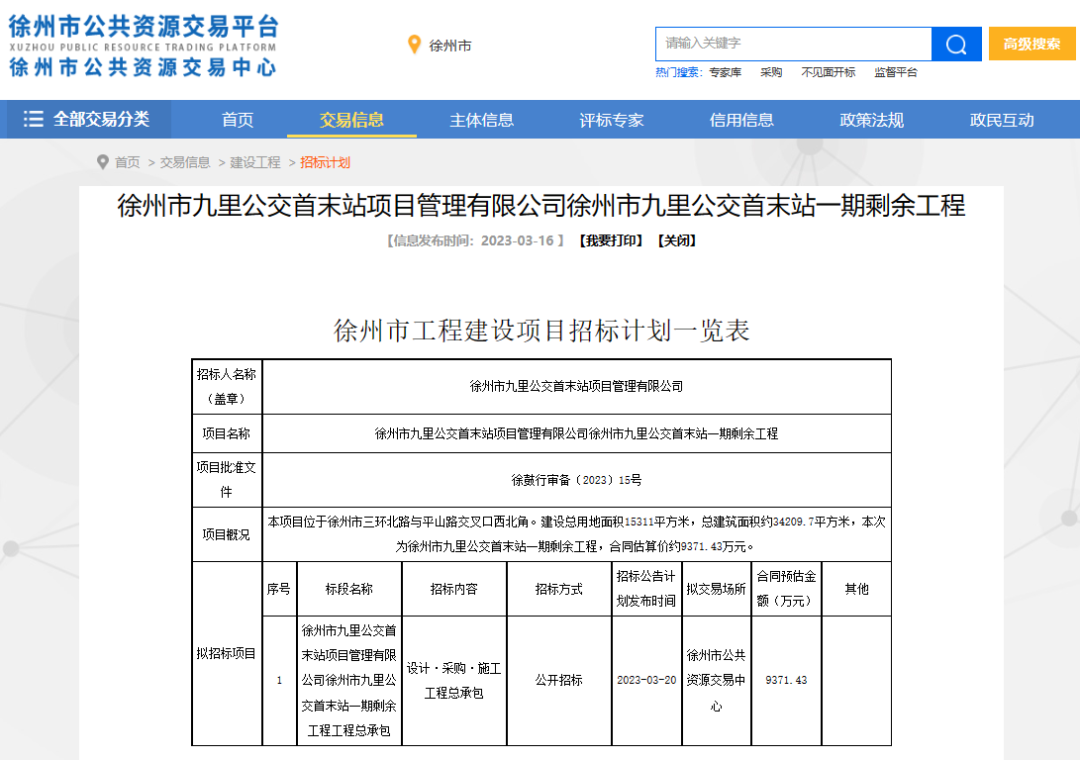Click the 其他 column header

[x=856, y=589]
